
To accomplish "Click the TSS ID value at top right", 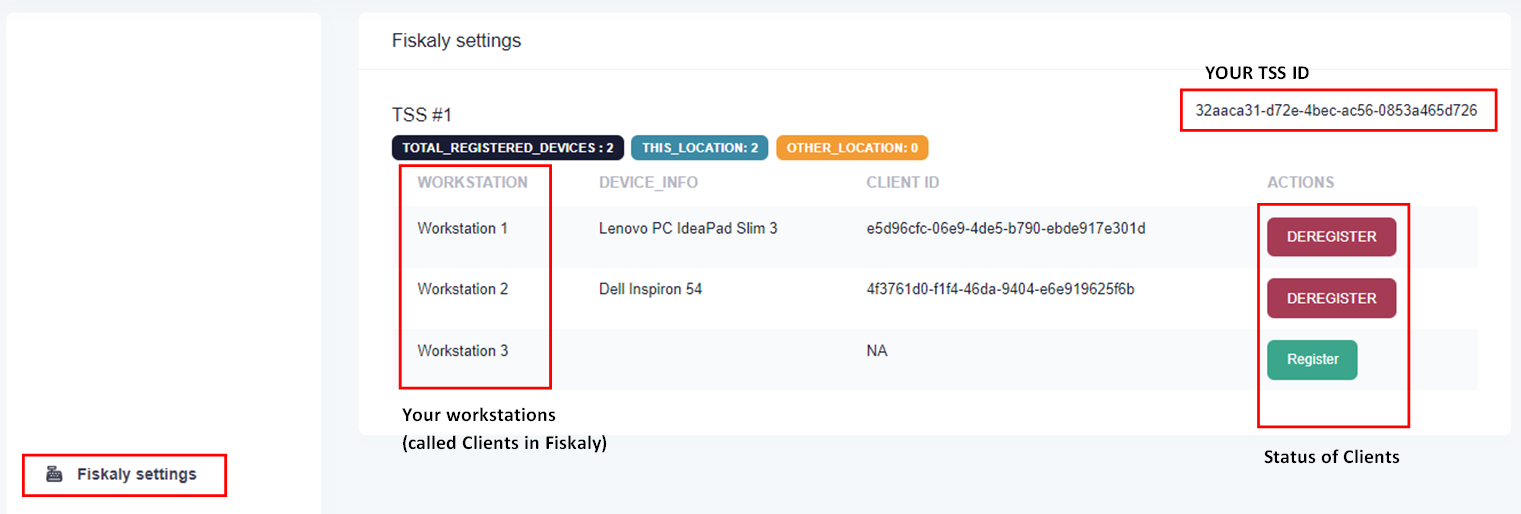I will [x=1336, y=110].
